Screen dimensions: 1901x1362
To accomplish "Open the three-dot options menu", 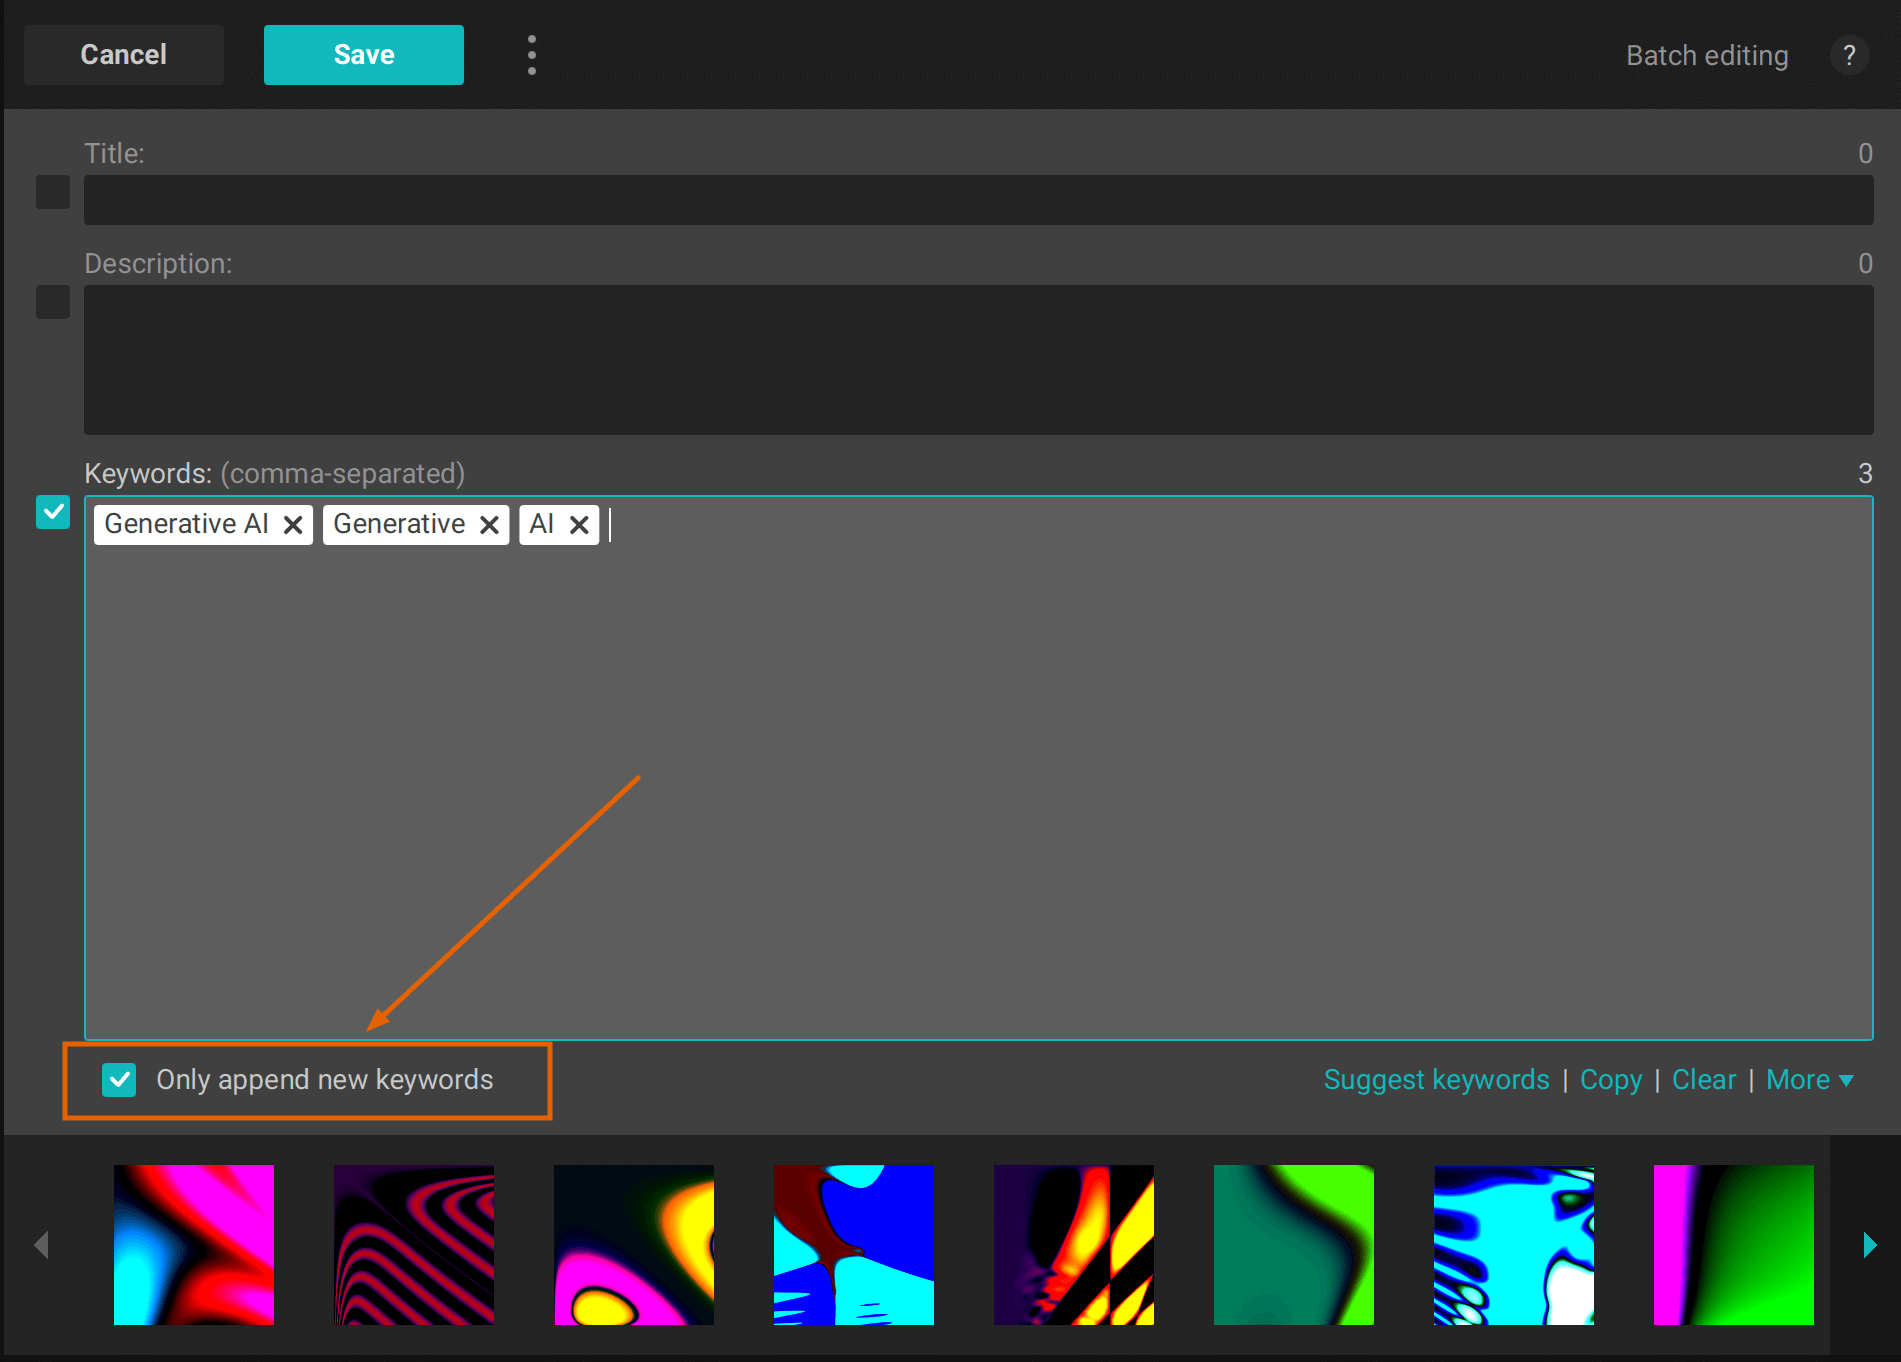I will [531, 55].
